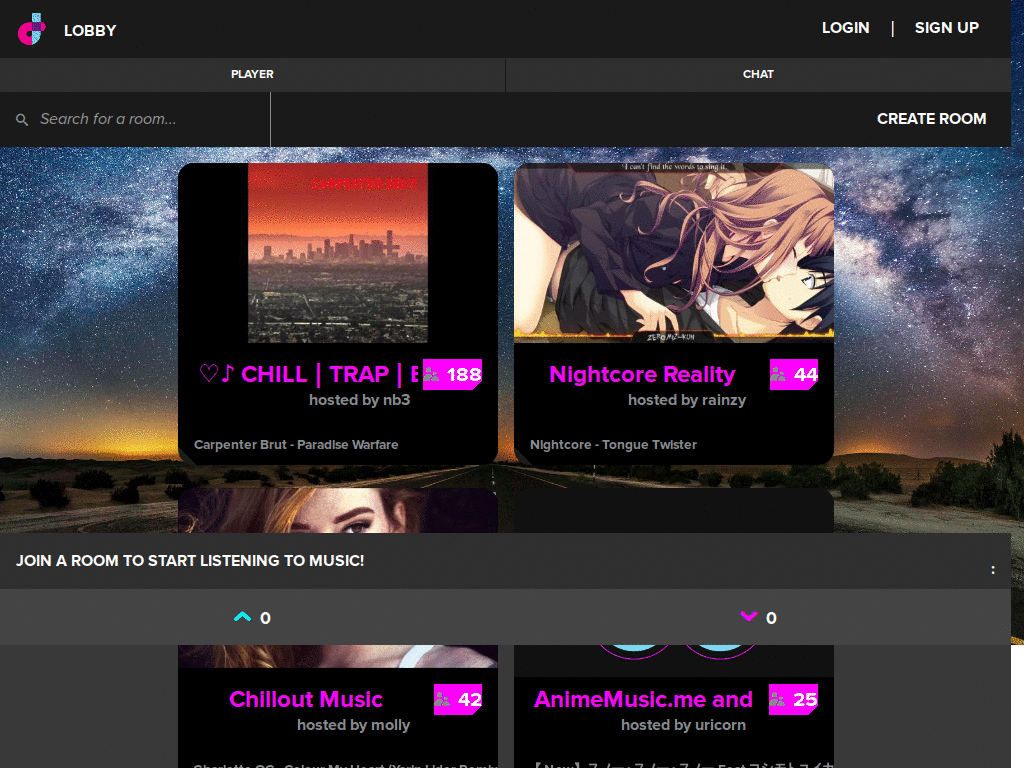Screen dimensions: 1024x768
Task: Click the search magnifier icon
Action: pos(22,120)
